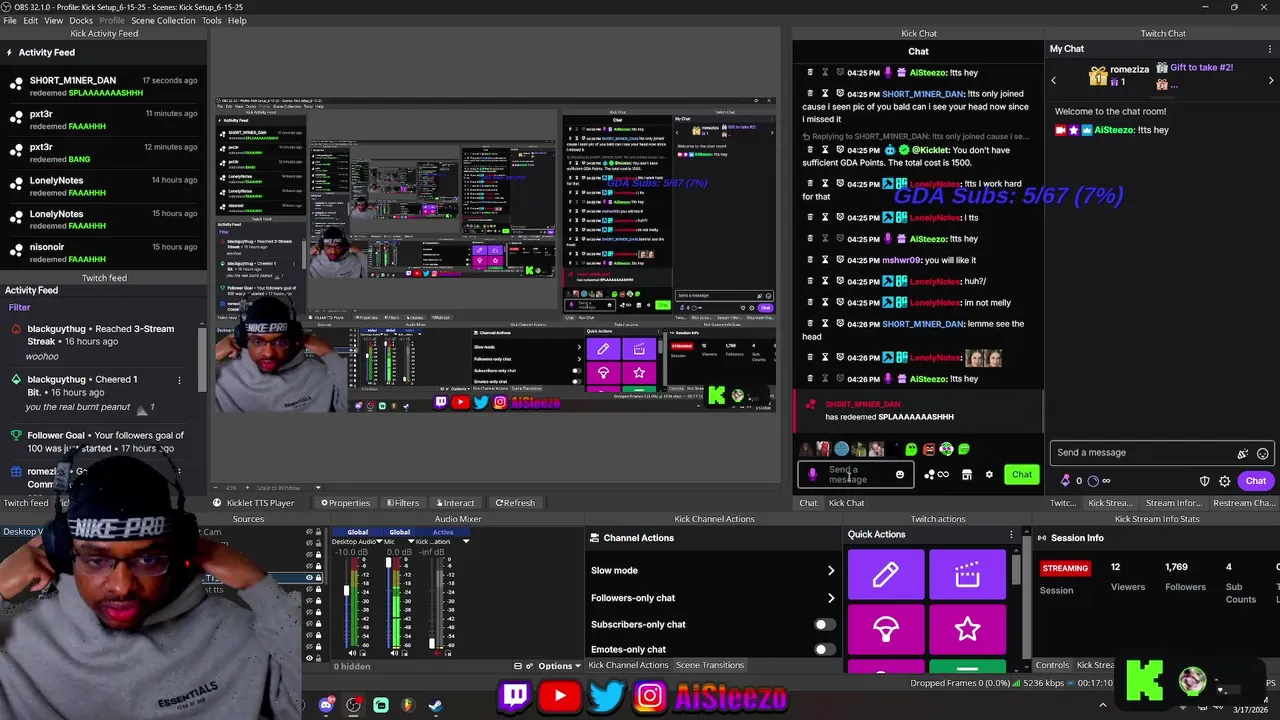
Task: Click the celebration icon in Twitch message box
Action: [1243, 453]
